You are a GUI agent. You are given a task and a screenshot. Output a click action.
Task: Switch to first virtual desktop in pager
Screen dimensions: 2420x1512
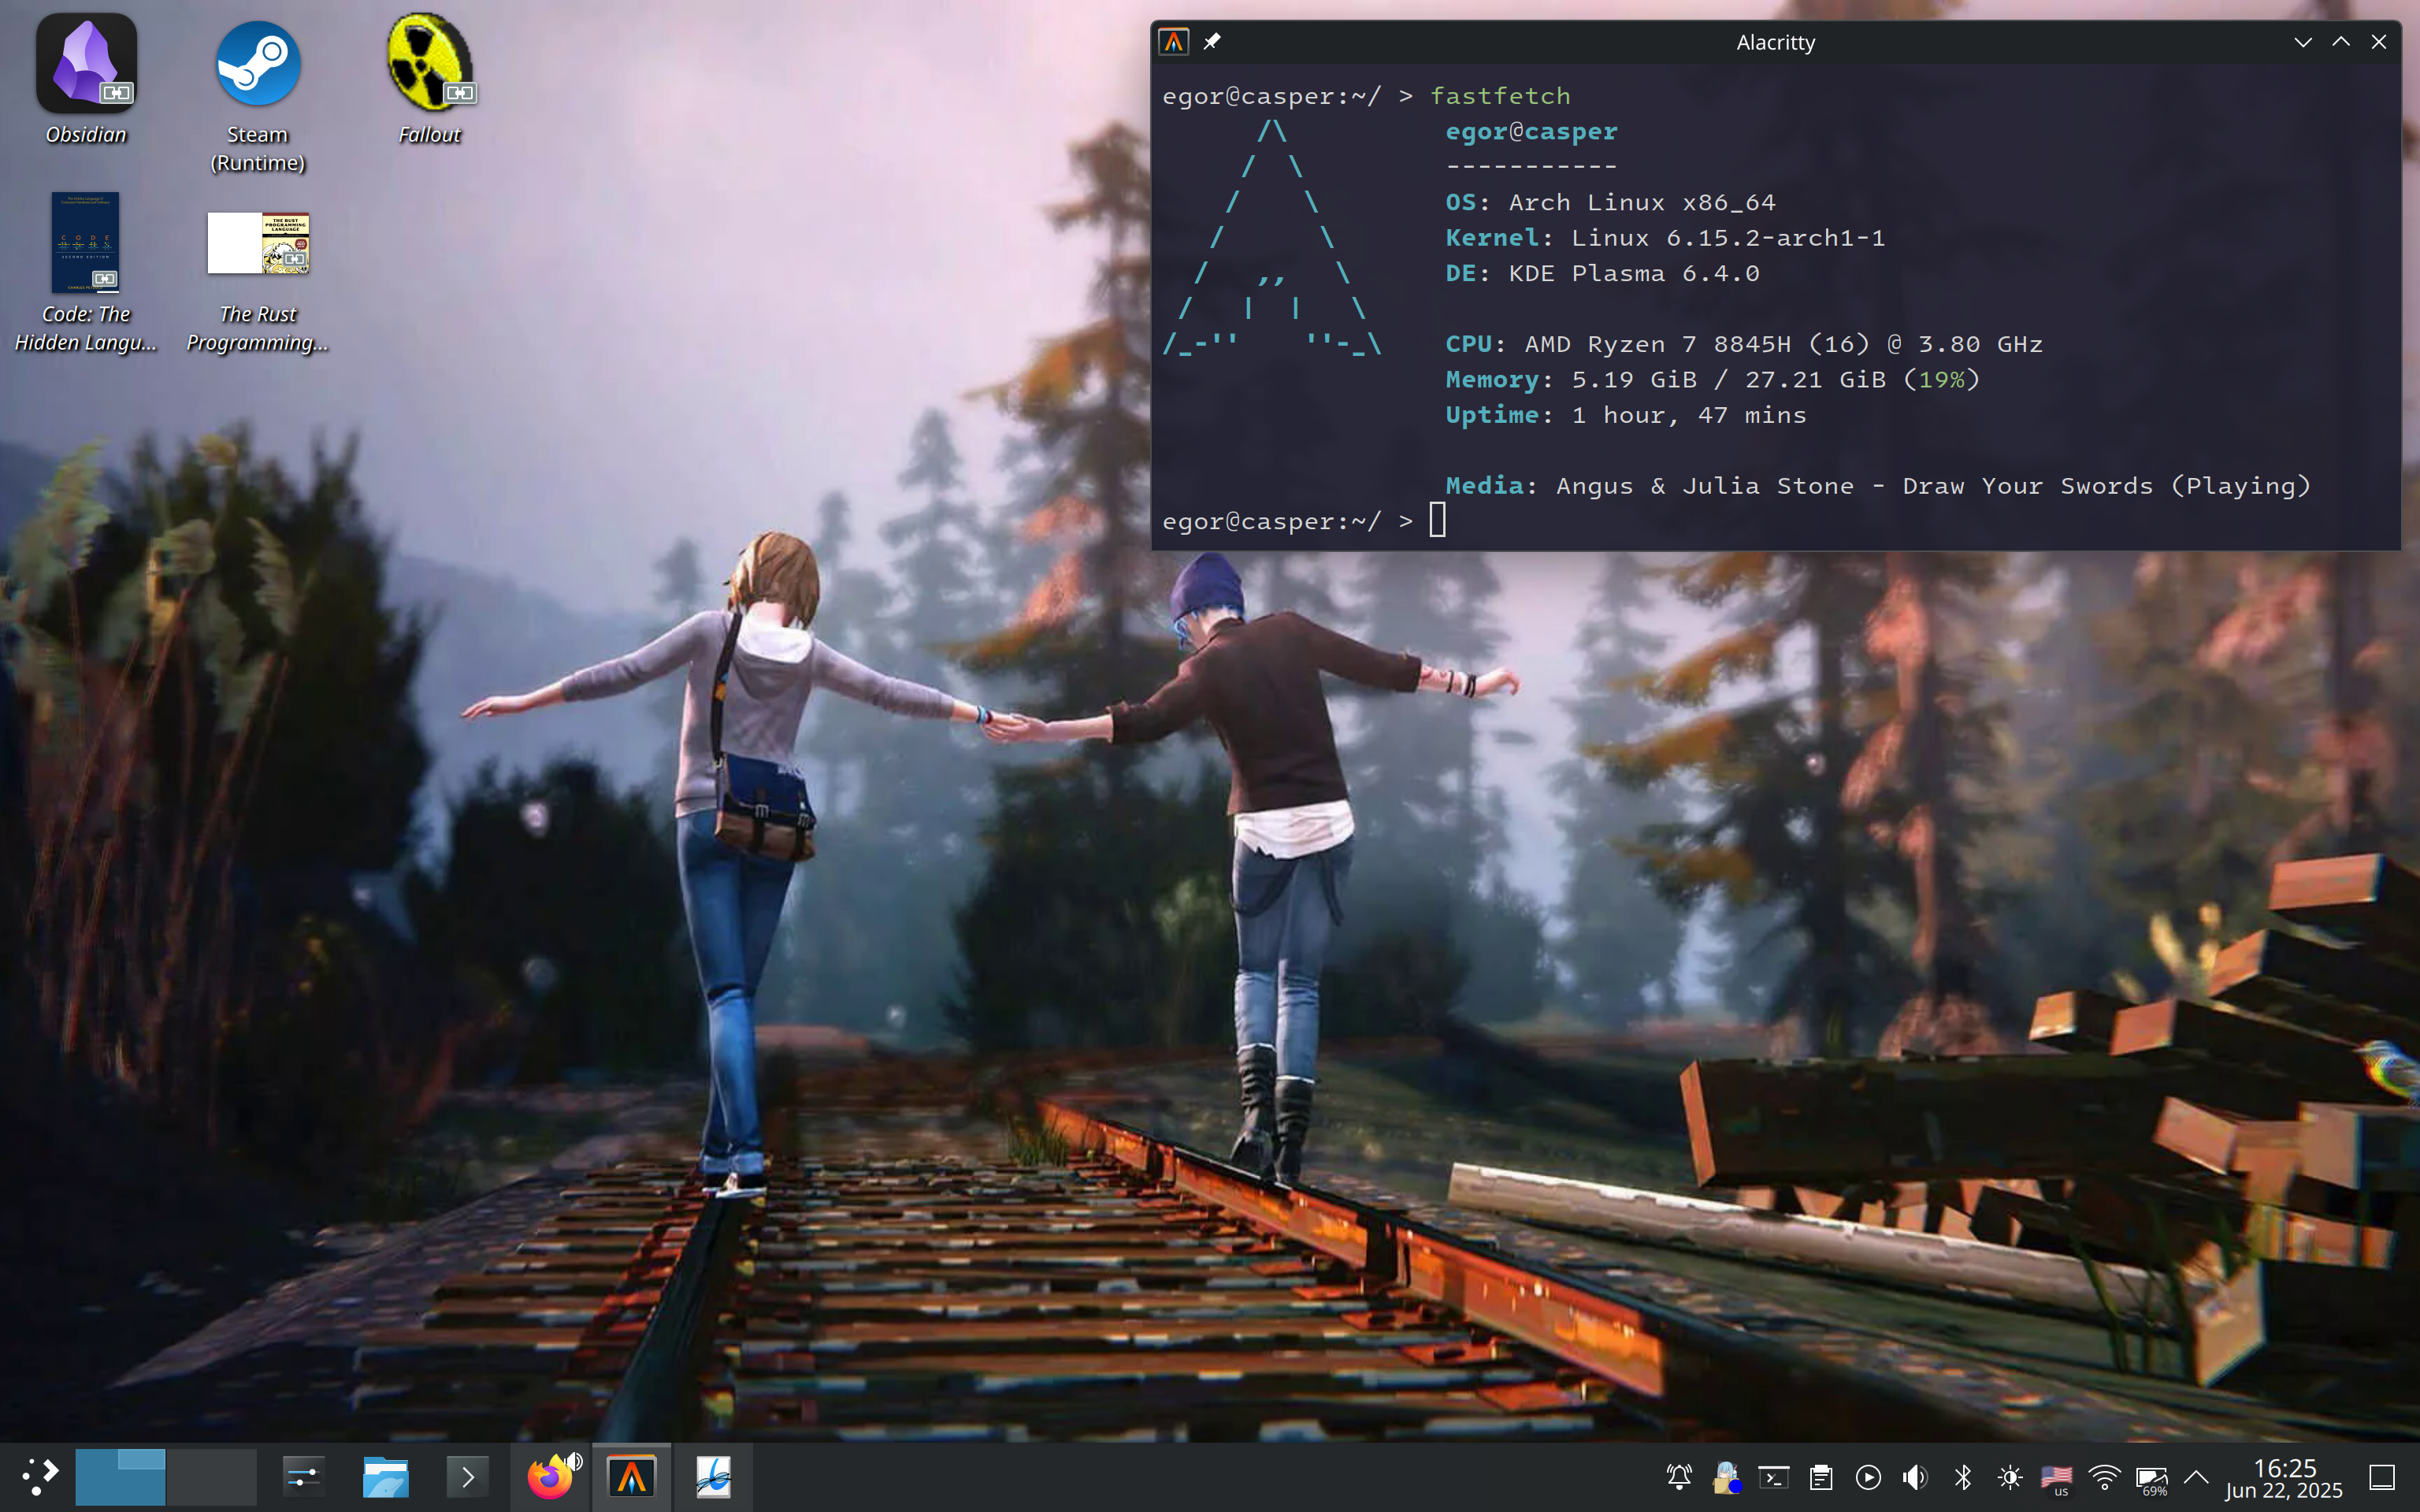tap(120, 1477)
